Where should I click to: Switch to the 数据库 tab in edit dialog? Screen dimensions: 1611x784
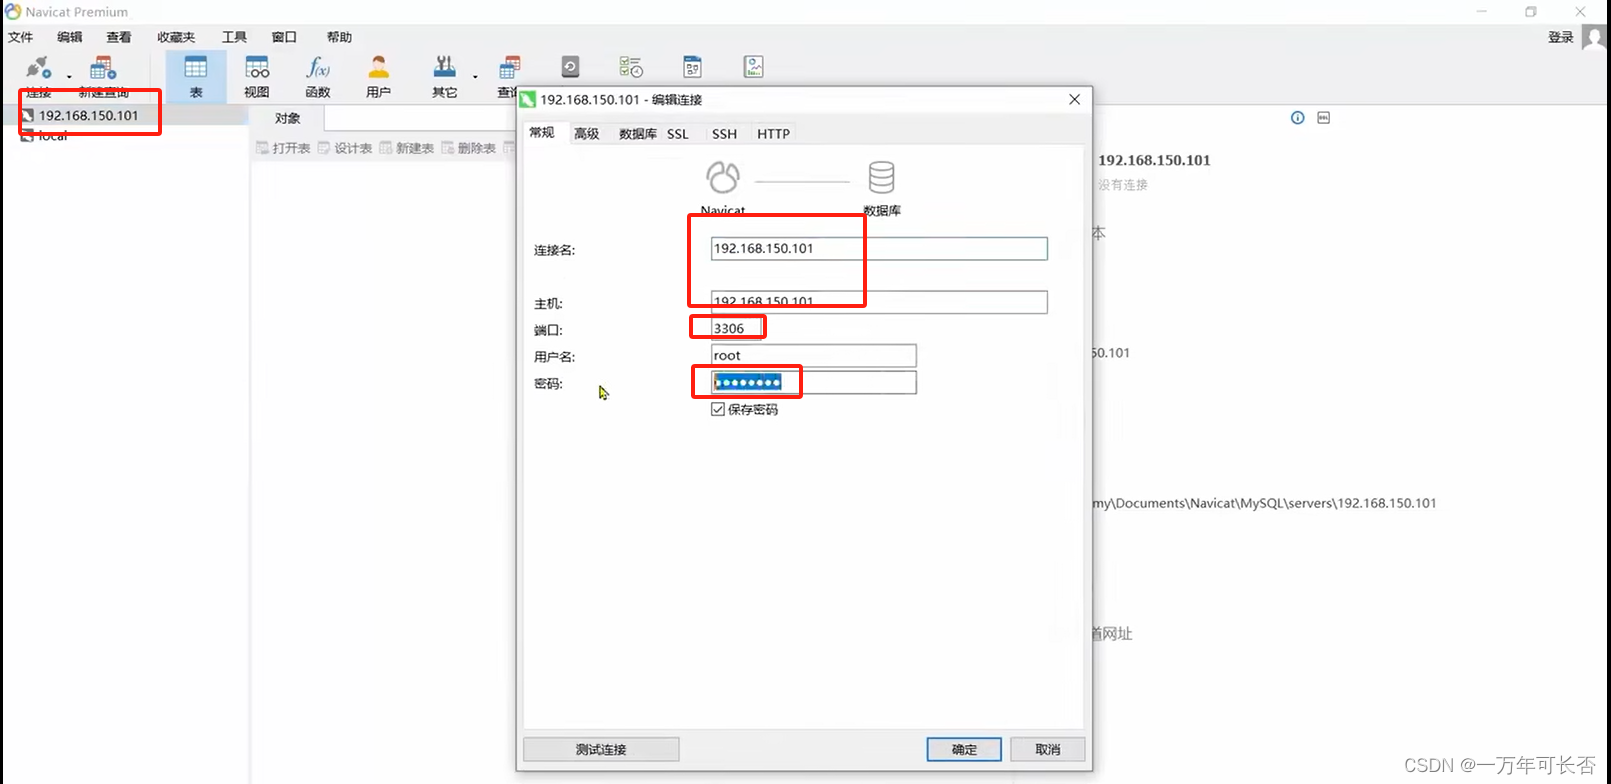coord(637,134)
